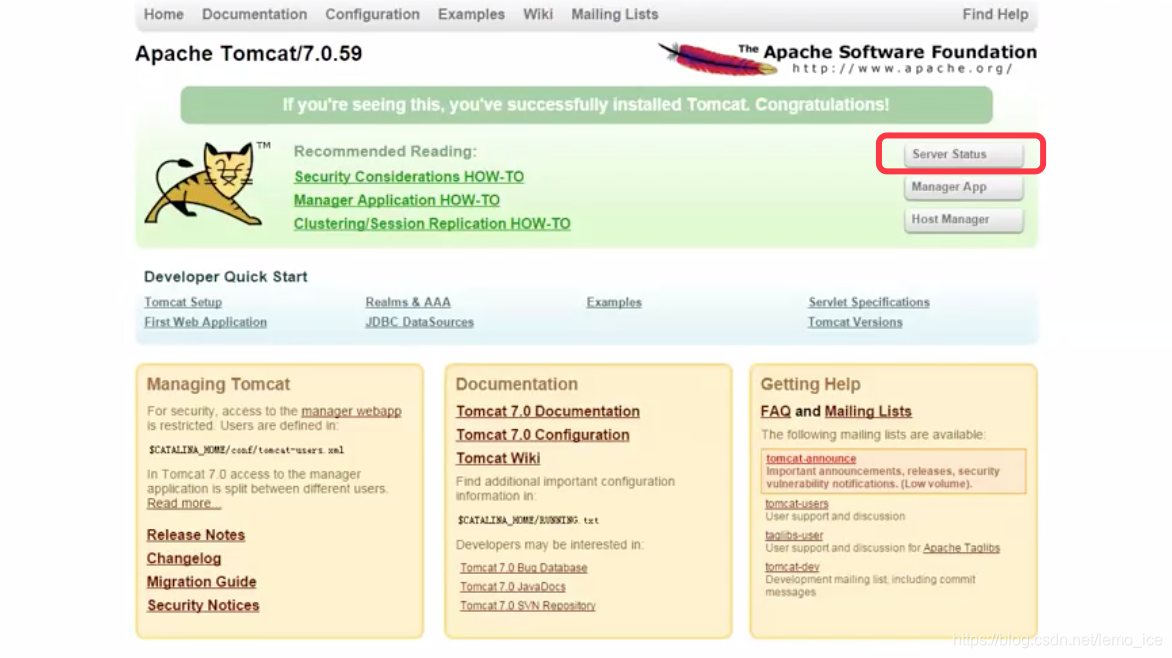The width and height of the screenshot is (1172, 658).
Task: Open the Home nav item
Action: [164, 14]
